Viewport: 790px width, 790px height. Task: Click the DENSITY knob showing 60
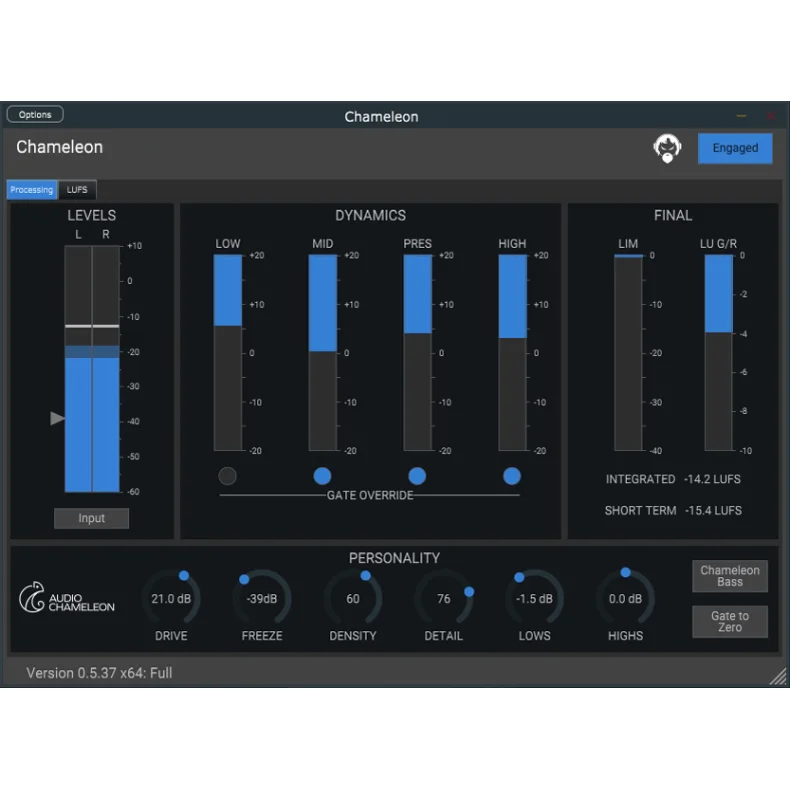point(353,598)
